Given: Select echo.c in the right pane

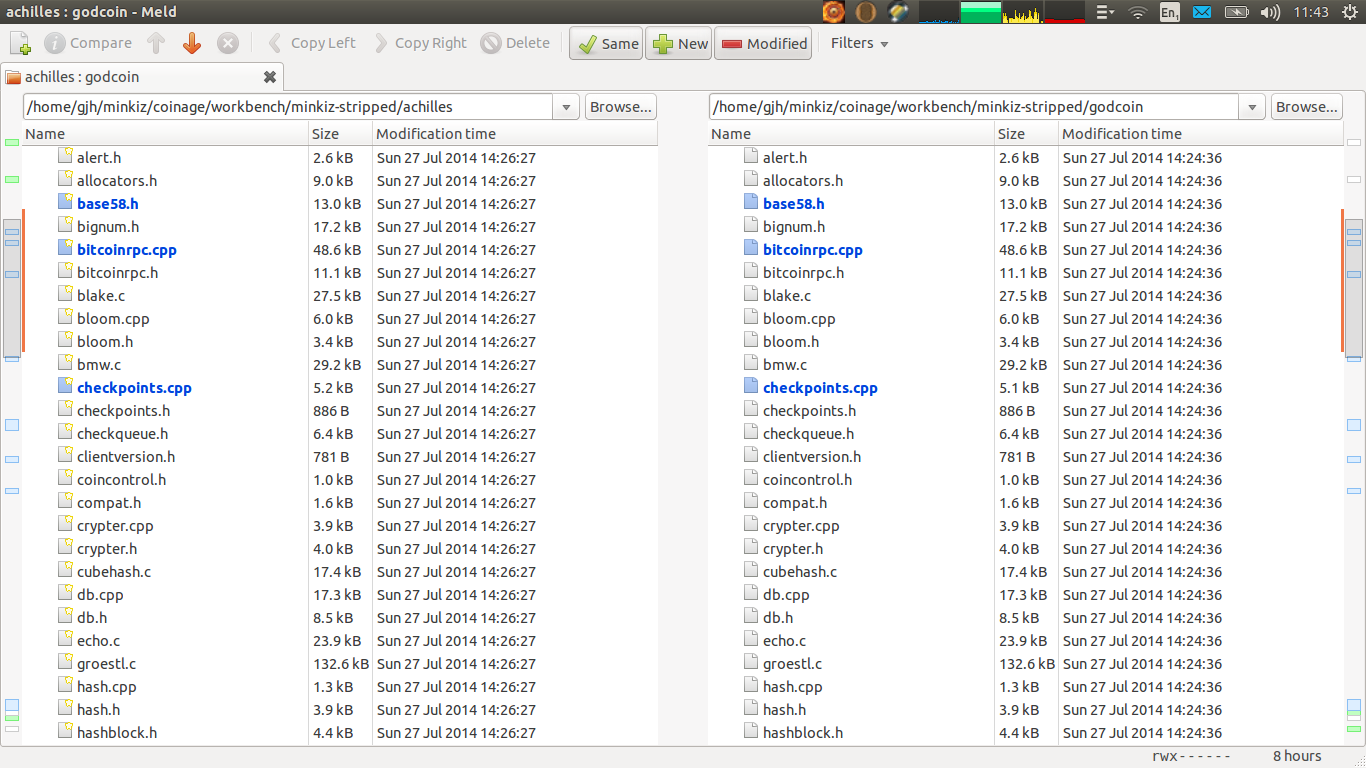Looking at the screenshot, I should 784,641.
